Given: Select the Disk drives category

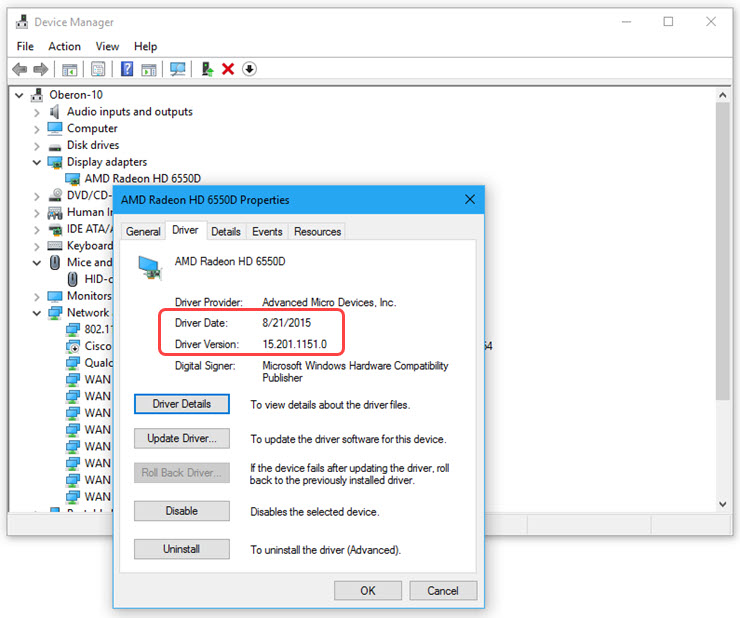Looking at the screenshot, I should [93, 145].
